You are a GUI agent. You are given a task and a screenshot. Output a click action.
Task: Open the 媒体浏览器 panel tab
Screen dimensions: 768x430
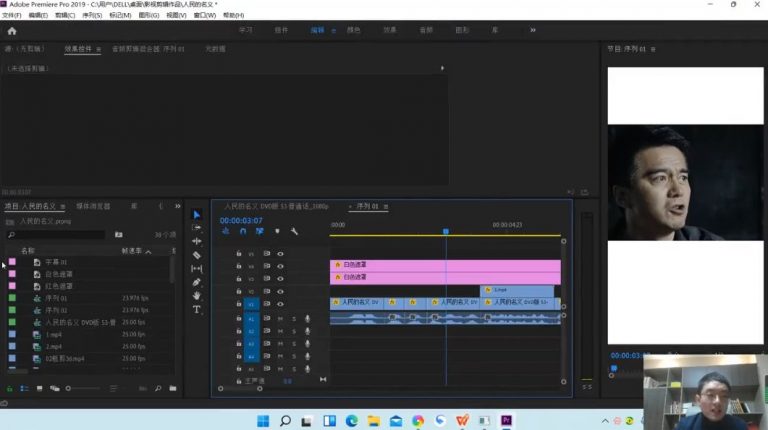93,207
